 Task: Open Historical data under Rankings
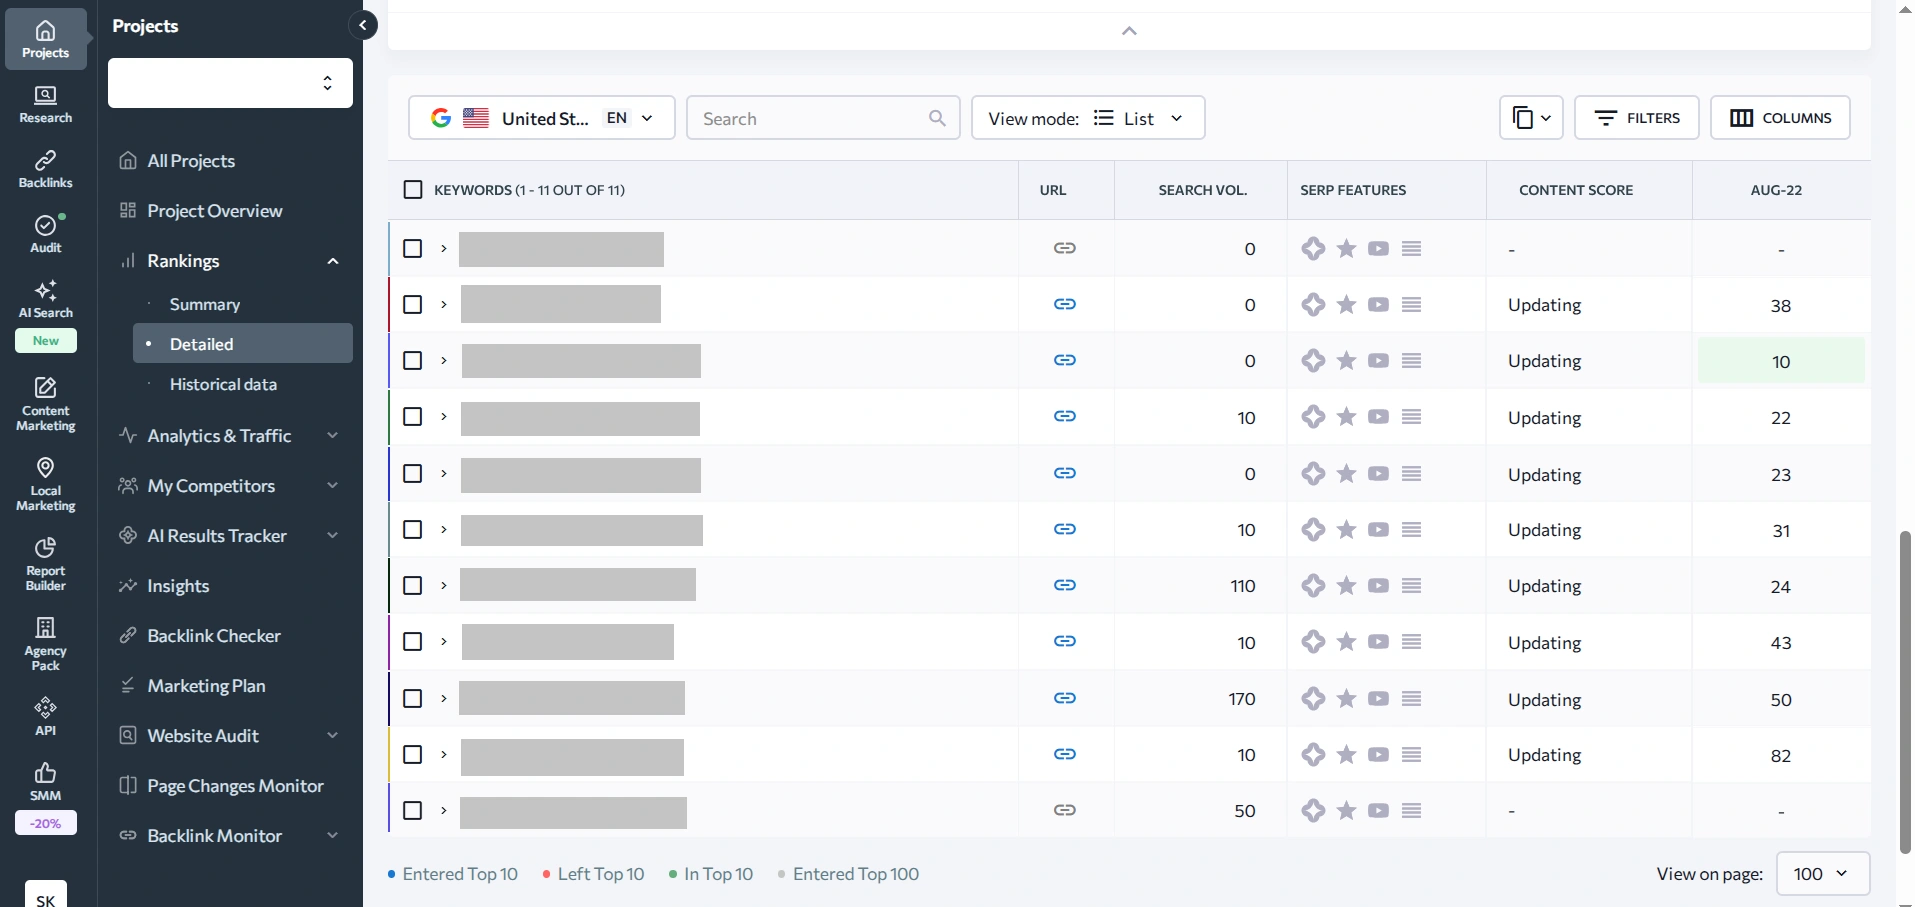(223, 384)
